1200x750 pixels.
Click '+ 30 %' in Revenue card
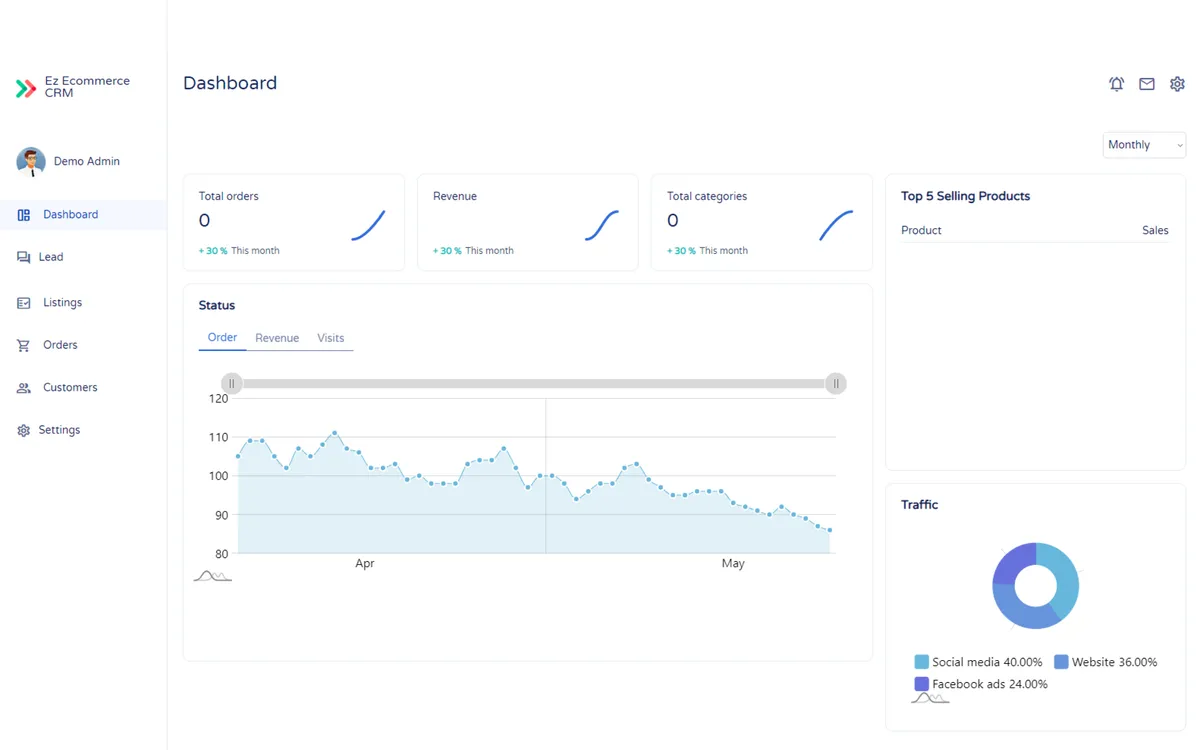click(x=447, y=251)
